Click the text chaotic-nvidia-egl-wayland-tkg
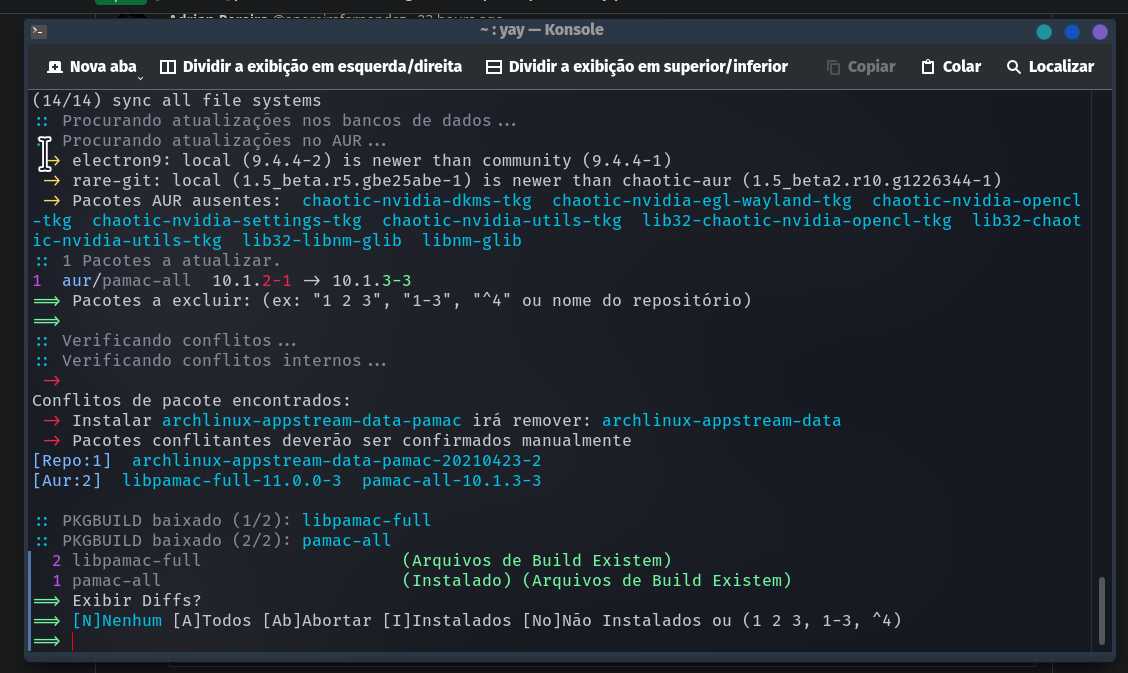1128x673 pixels. pos(701,201)
